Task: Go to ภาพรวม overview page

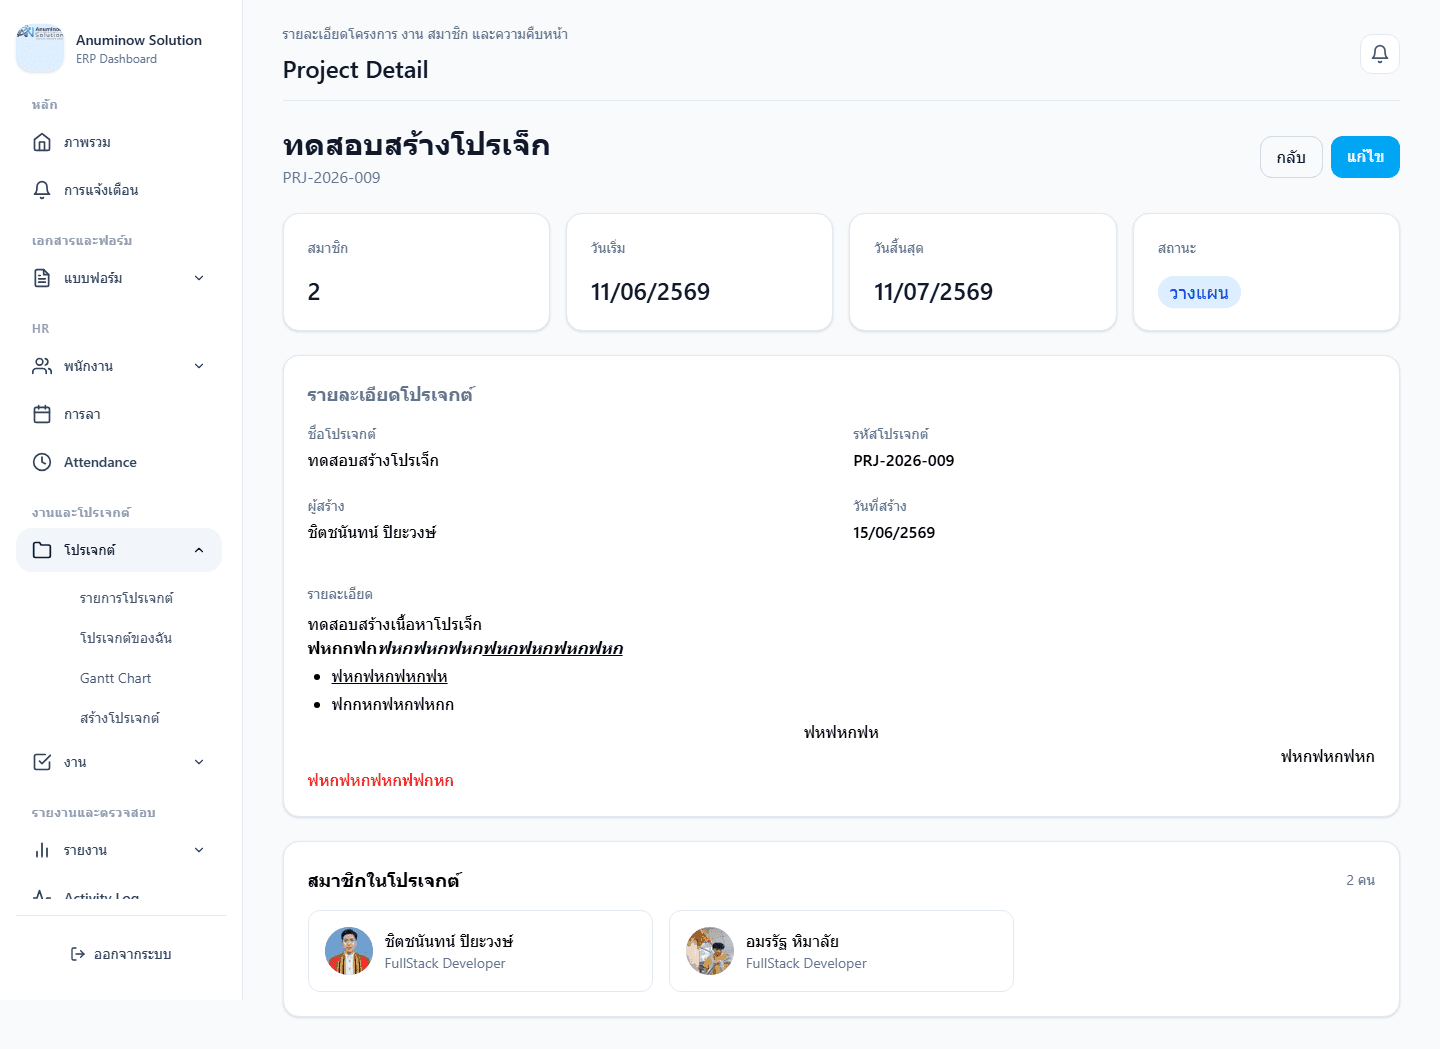Action: coord(119,142)
